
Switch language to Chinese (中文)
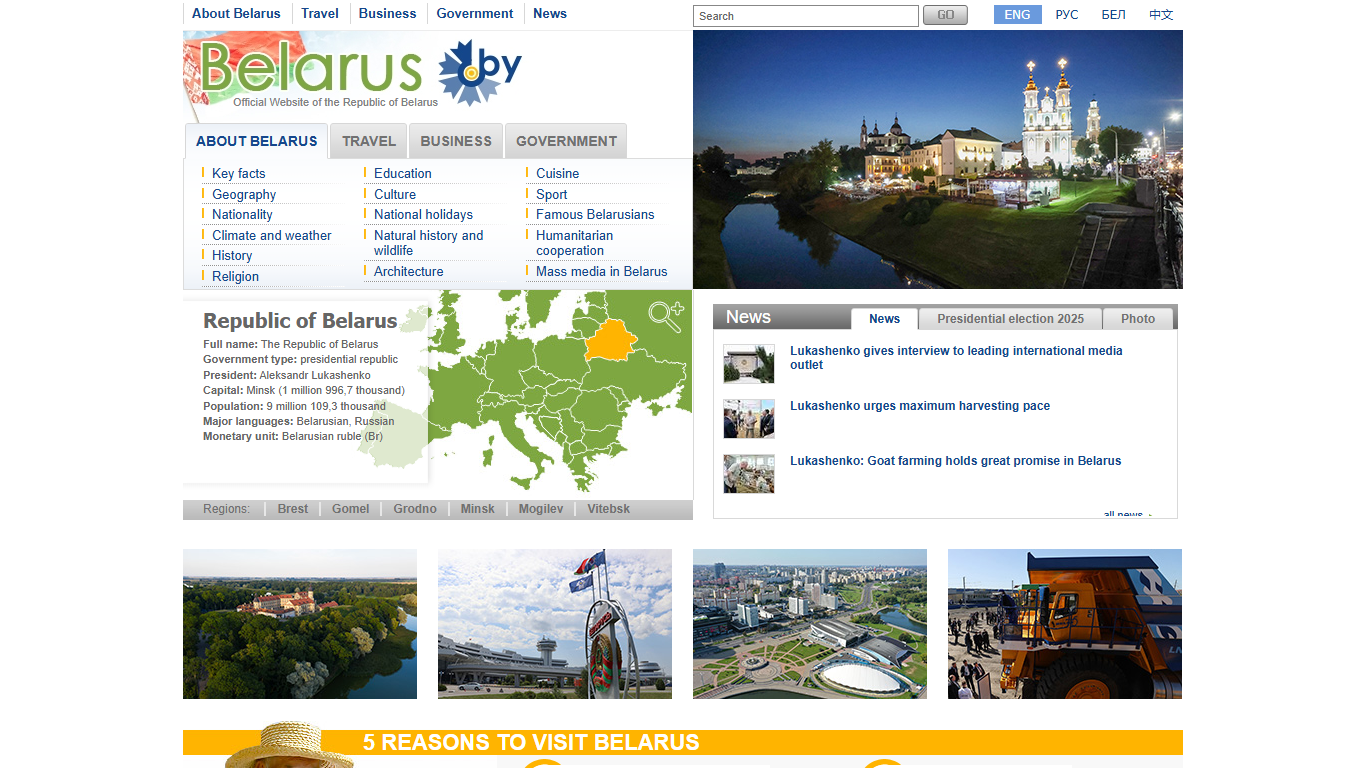click(1161, 15)
